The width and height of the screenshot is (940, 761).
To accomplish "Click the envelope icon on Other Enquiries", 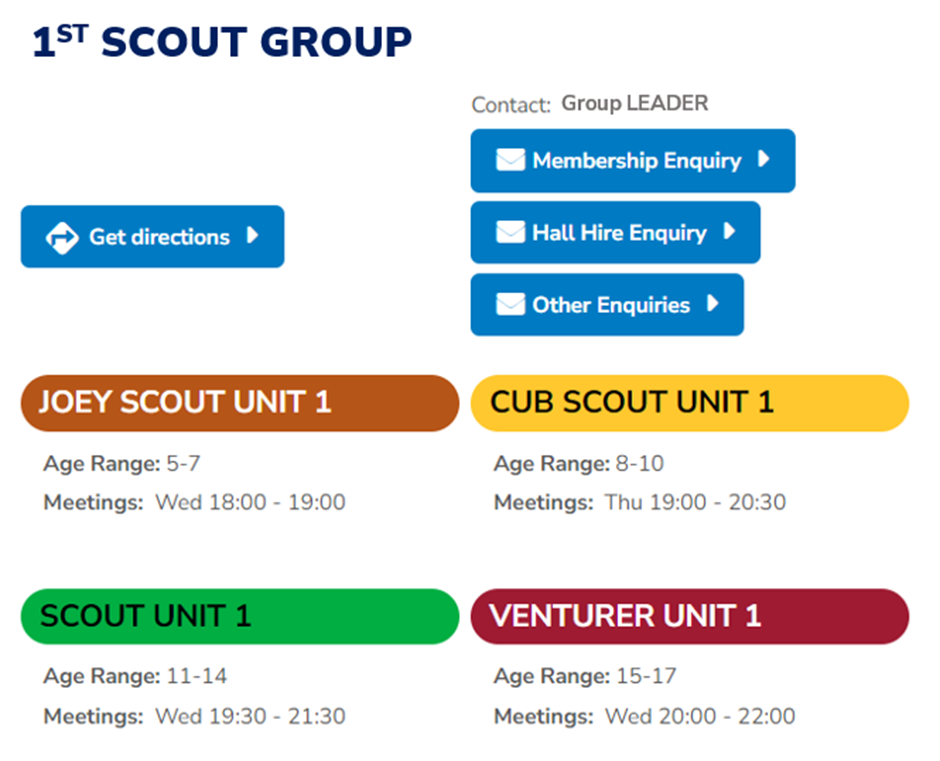I will coord(510,304).
